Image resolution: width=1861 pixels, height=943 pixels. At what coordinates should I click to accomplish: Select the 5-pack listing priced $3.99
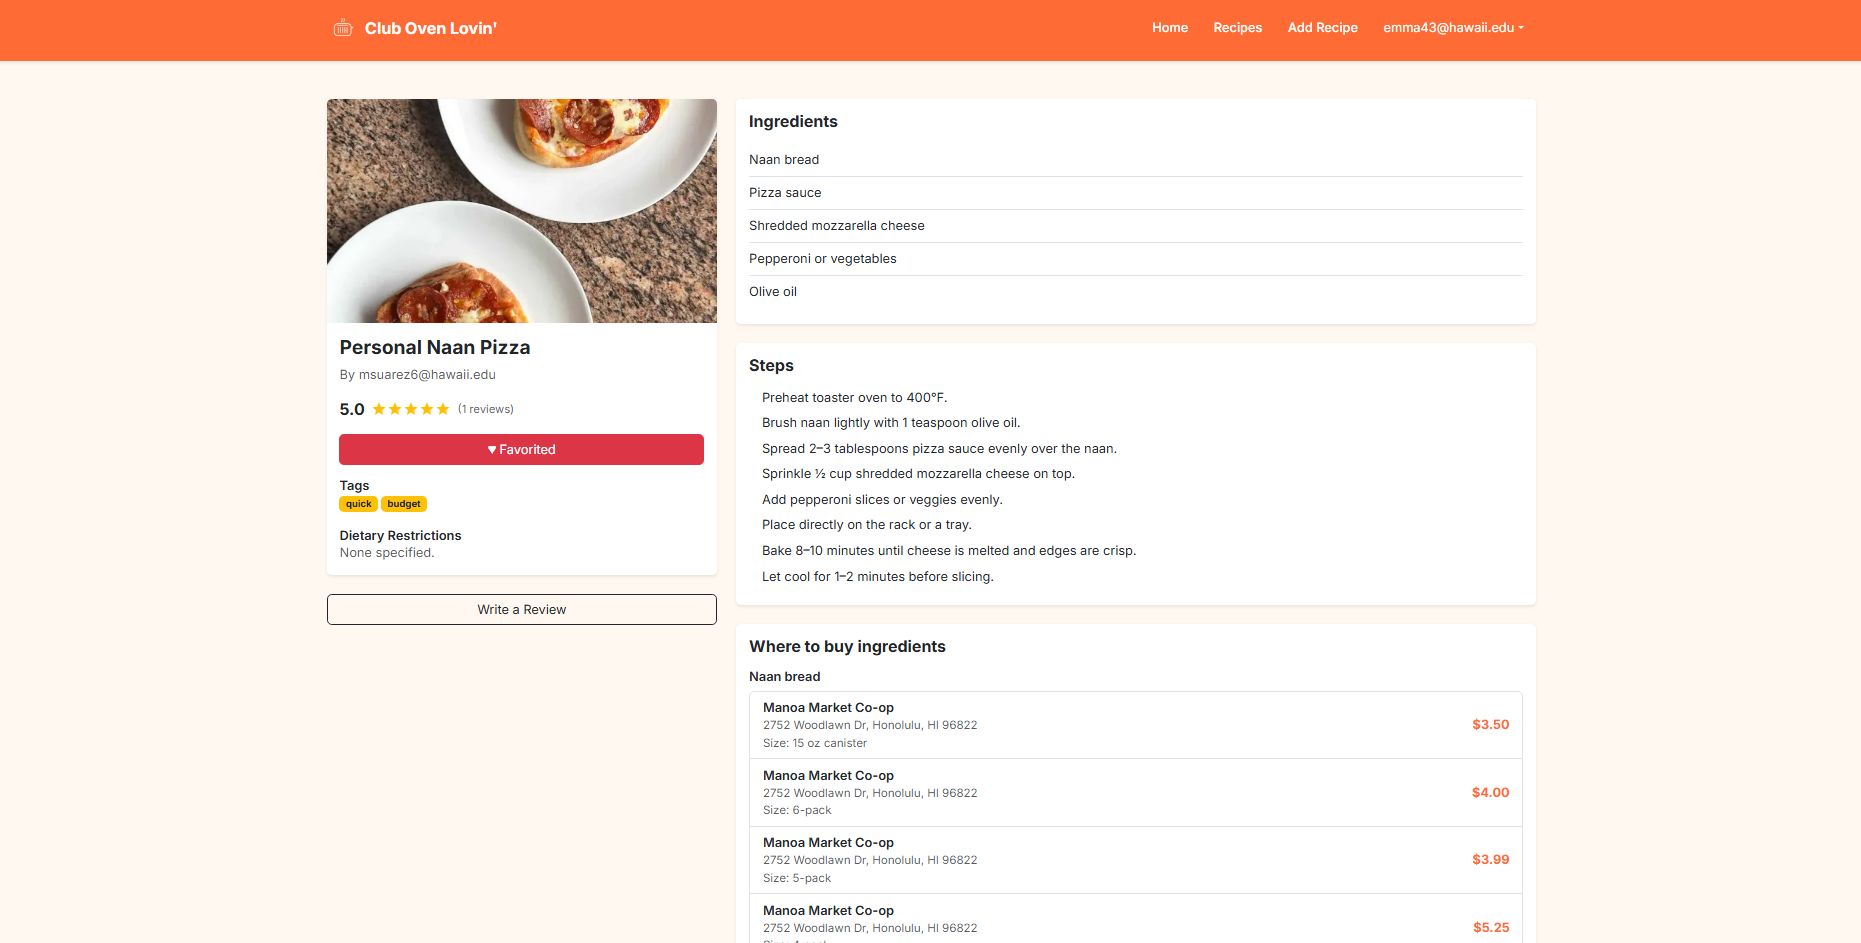coord(1135,860)
